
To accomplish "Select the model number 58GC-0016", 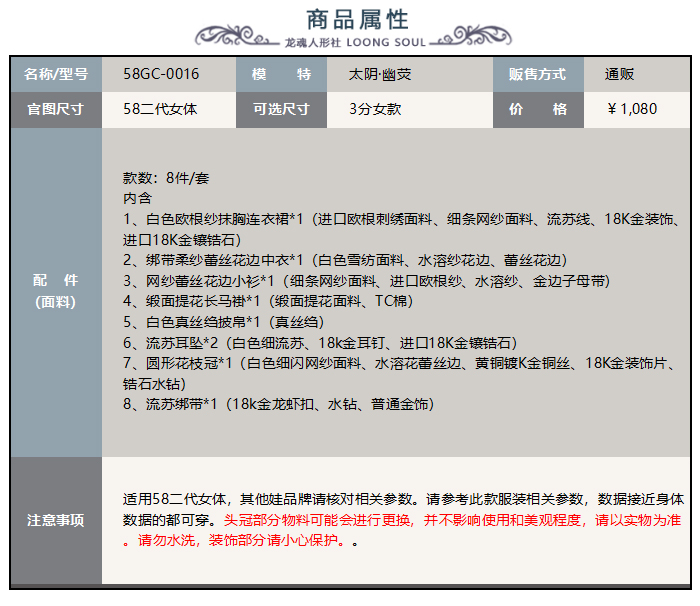I will (161, 74).
